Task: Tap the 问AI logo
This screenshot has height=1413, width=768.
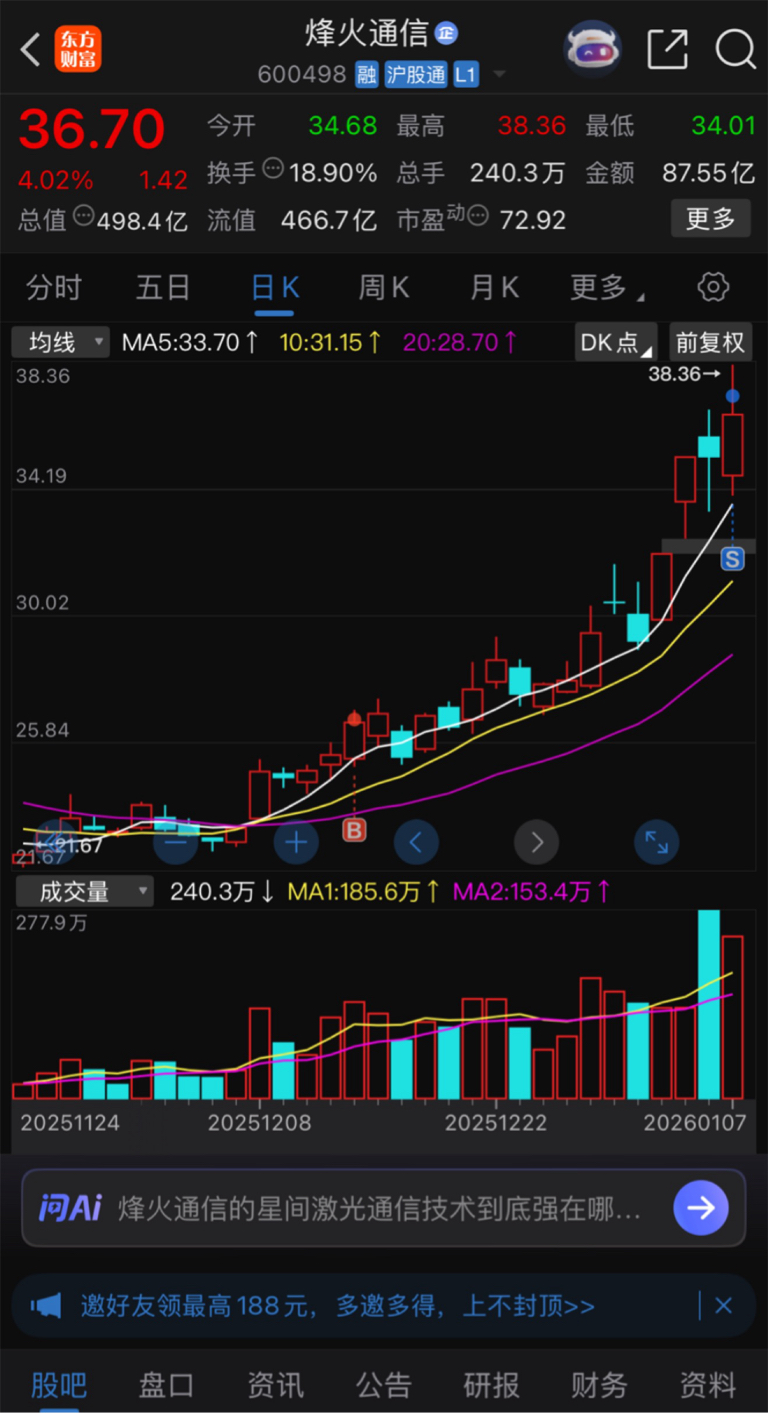Action: pos(70,1208)
